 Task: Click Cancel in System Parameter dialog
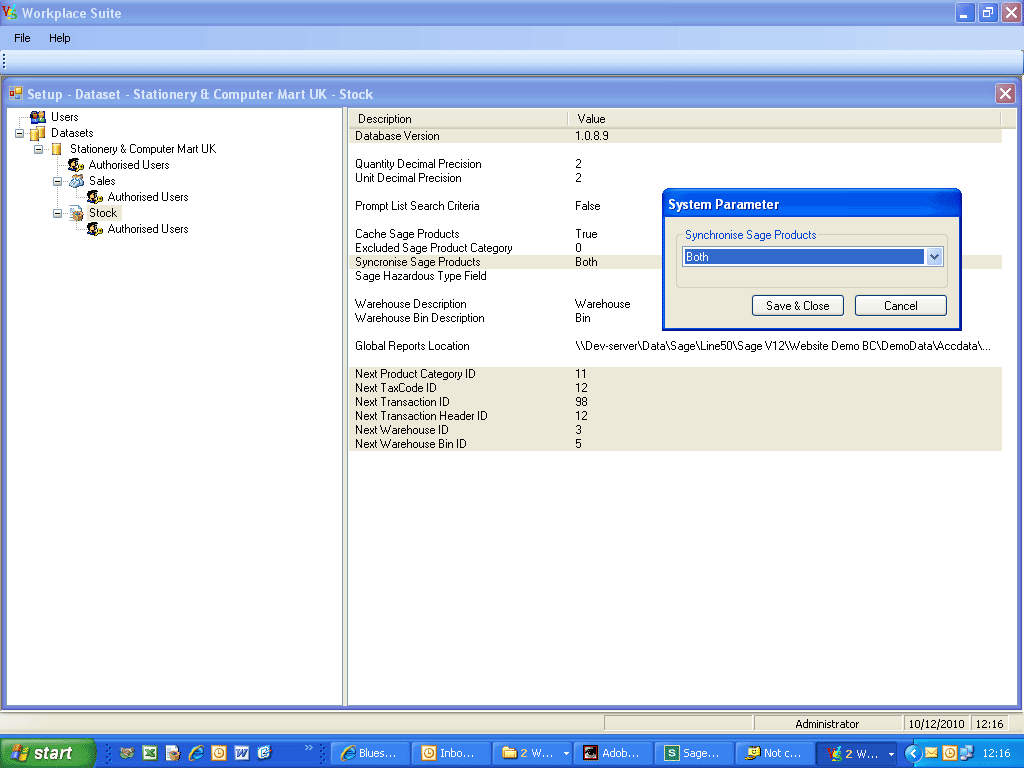pos(900,306)
